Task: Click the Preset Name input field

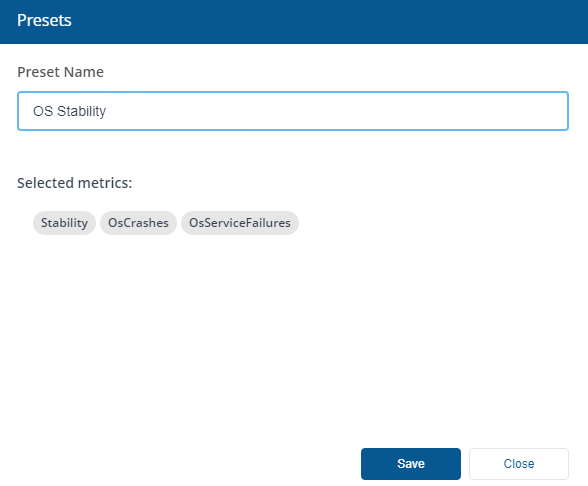Action: click(x=293, y=111)
